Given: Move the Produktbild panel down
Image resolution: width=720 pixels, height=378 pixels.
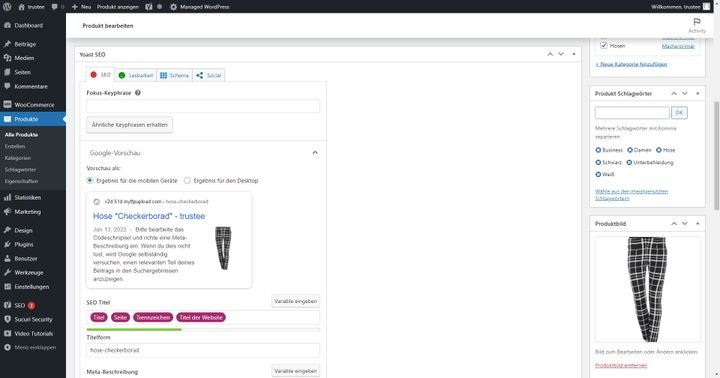Looking at the screenshot, I should (685, 224).
